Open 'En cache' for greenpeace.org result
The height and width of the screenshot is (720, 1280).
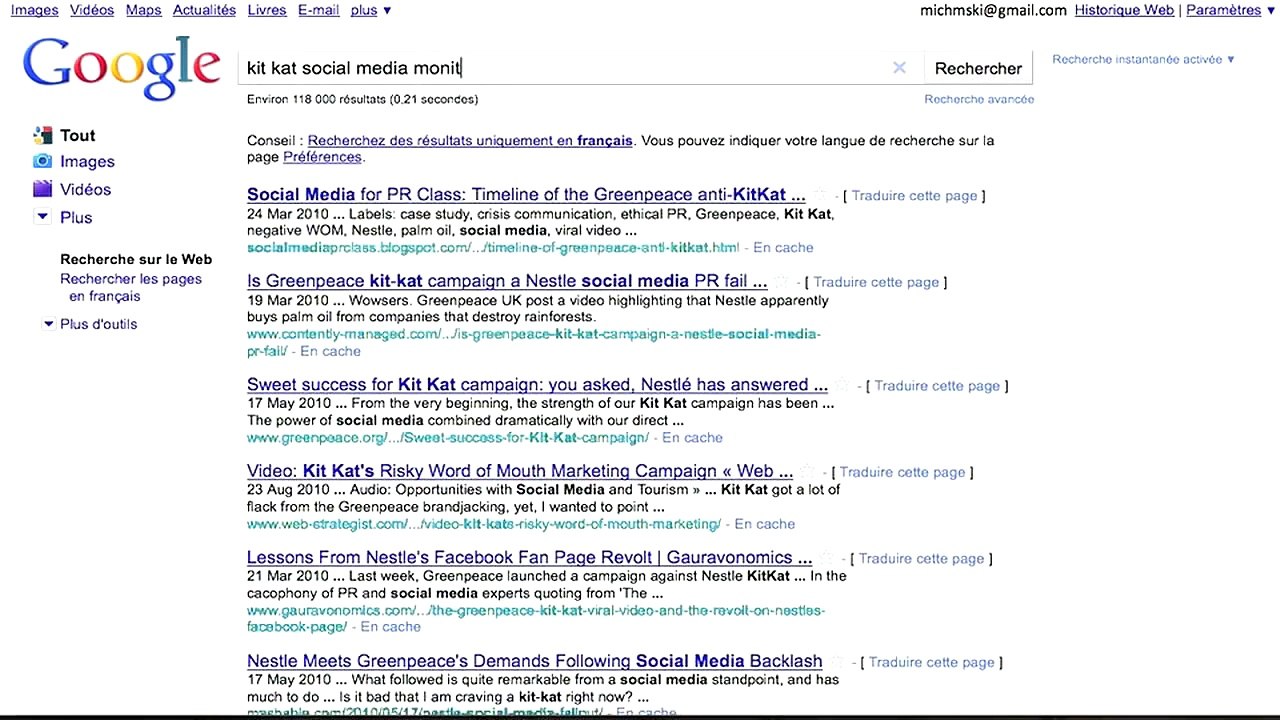coord(692,438)
